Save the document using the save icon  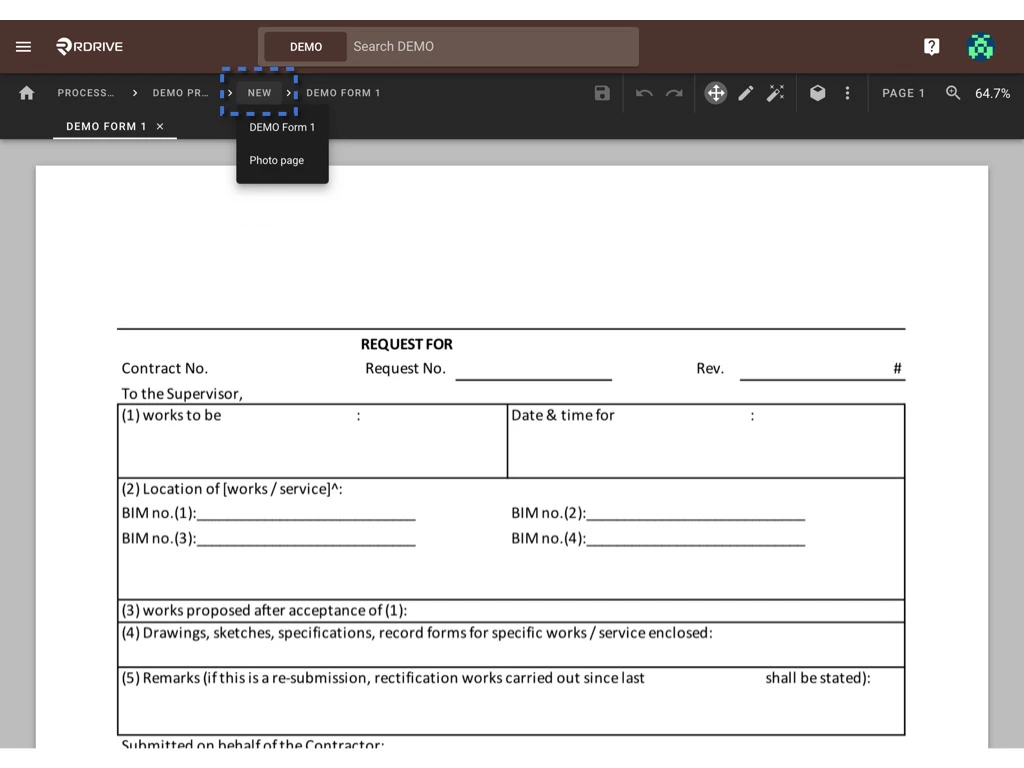click(x=601, y=92)
